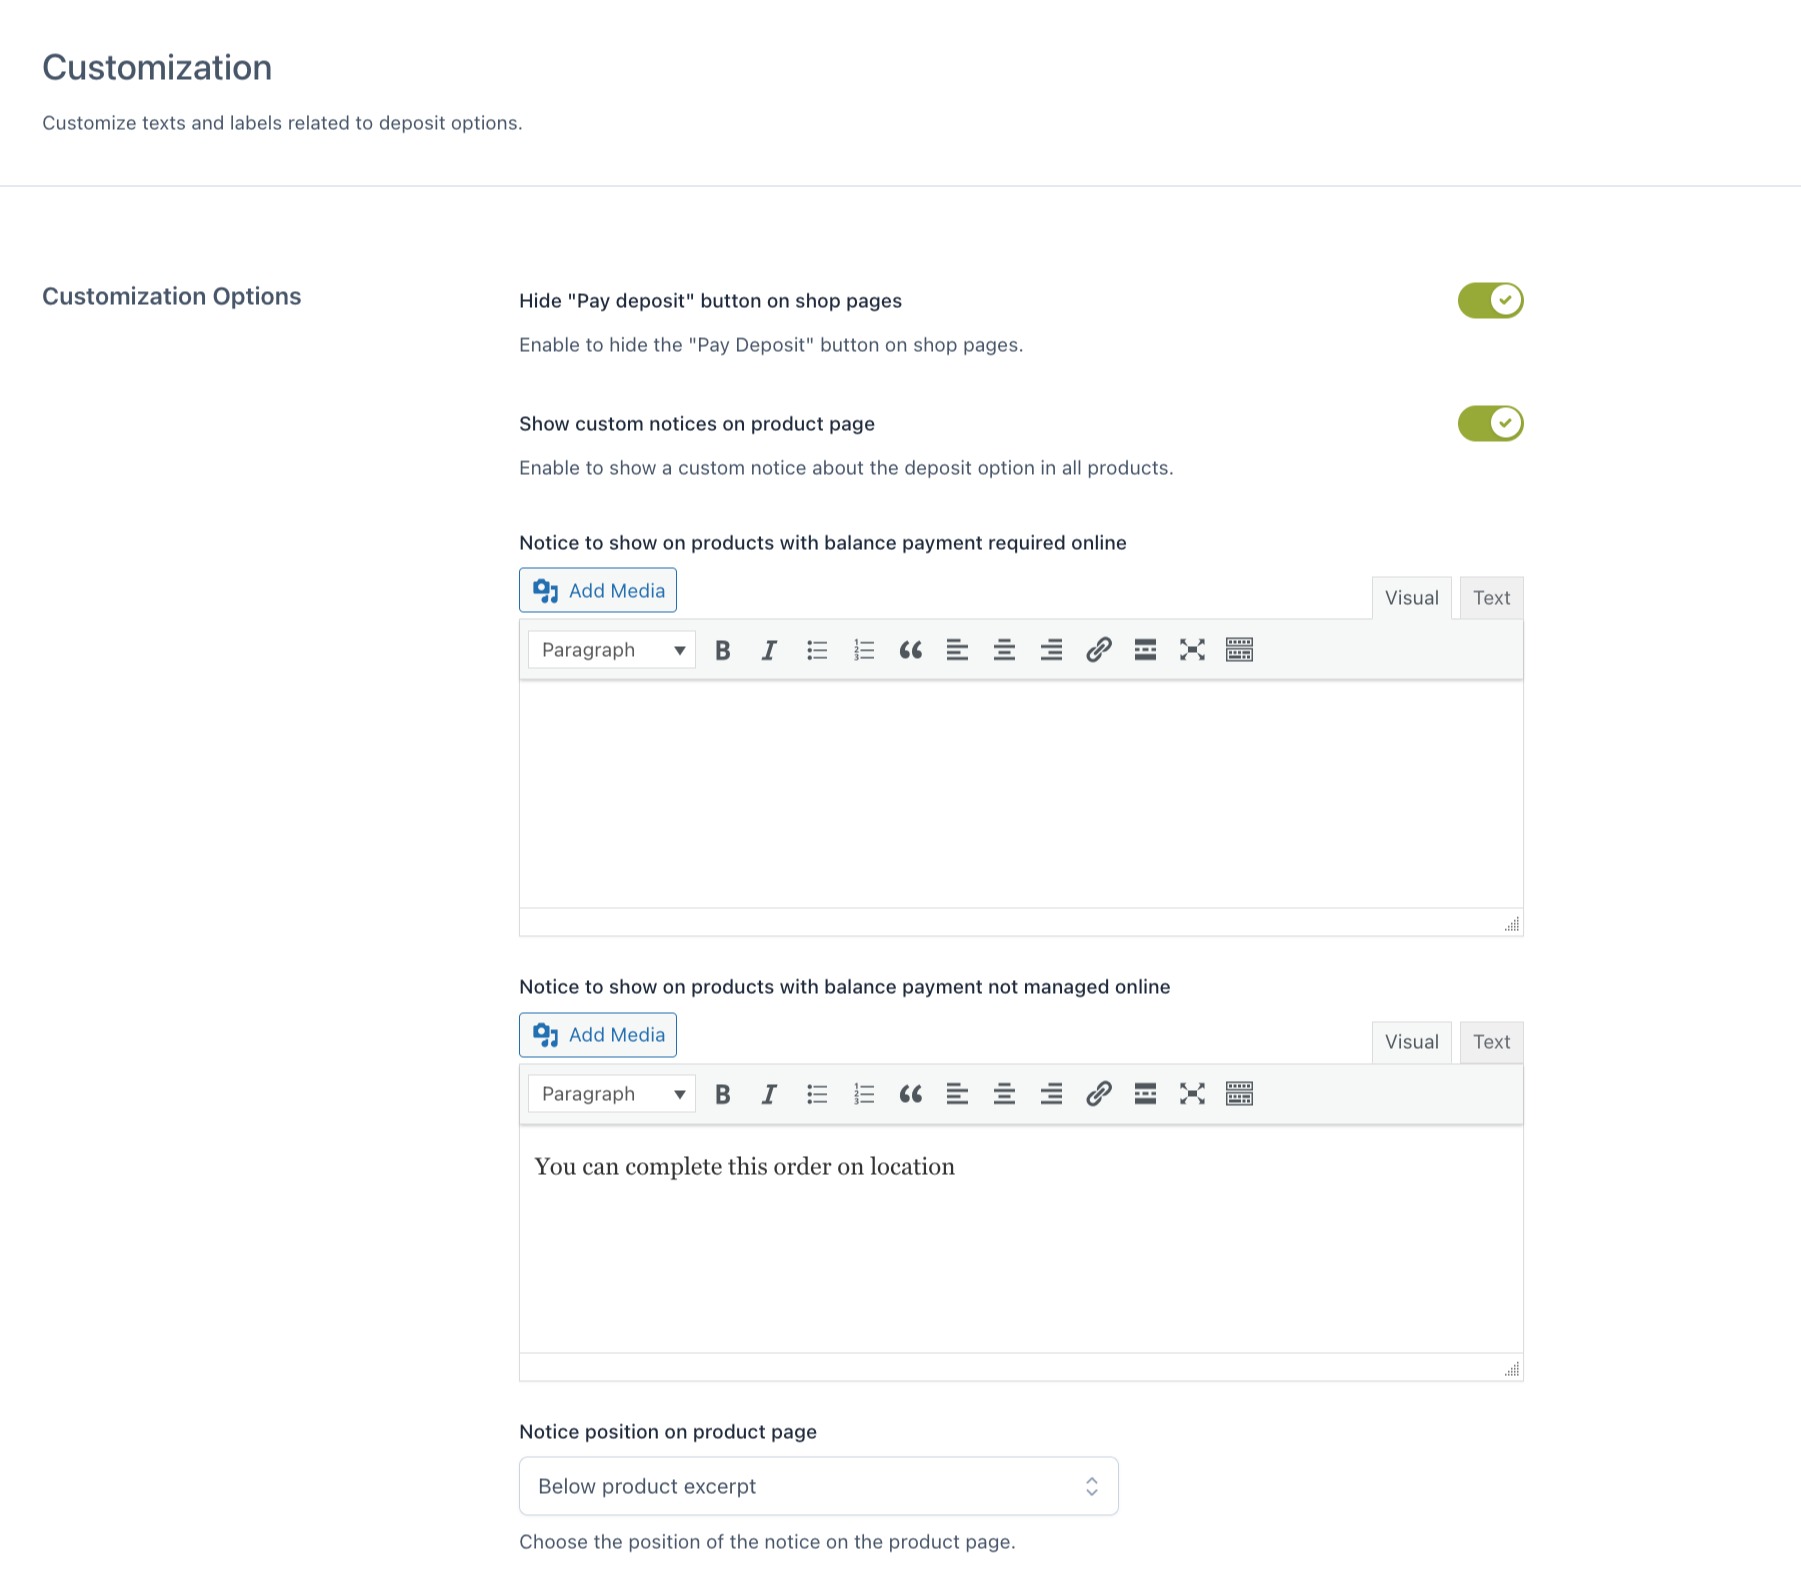Insert Read More tag in second editor

(x=1145, y=1095)
